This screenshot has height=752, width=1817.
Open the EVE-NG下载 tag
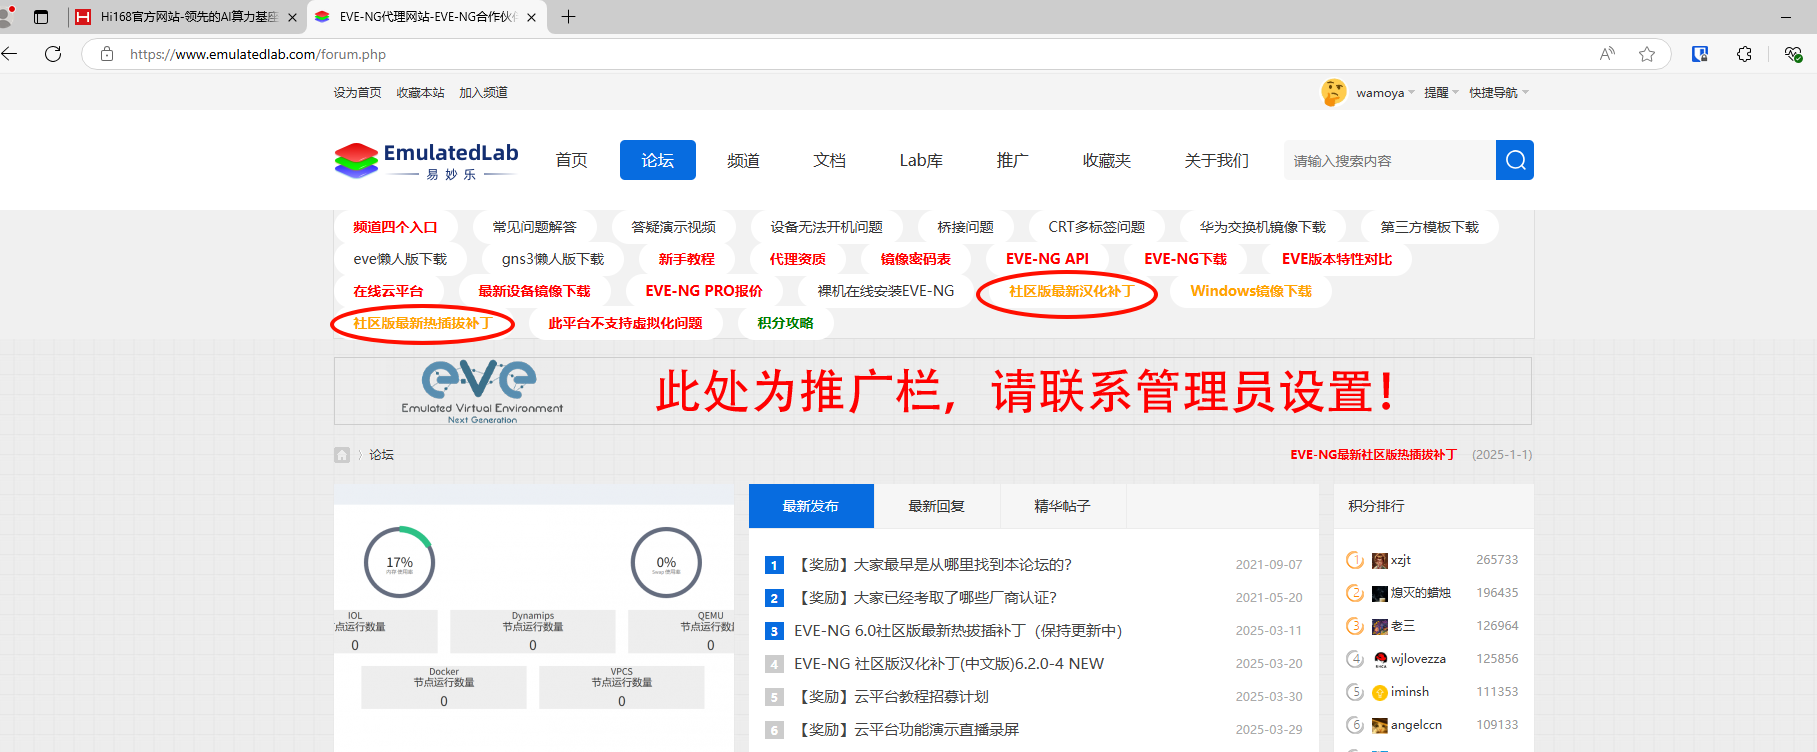click(x=1186, y=259)
